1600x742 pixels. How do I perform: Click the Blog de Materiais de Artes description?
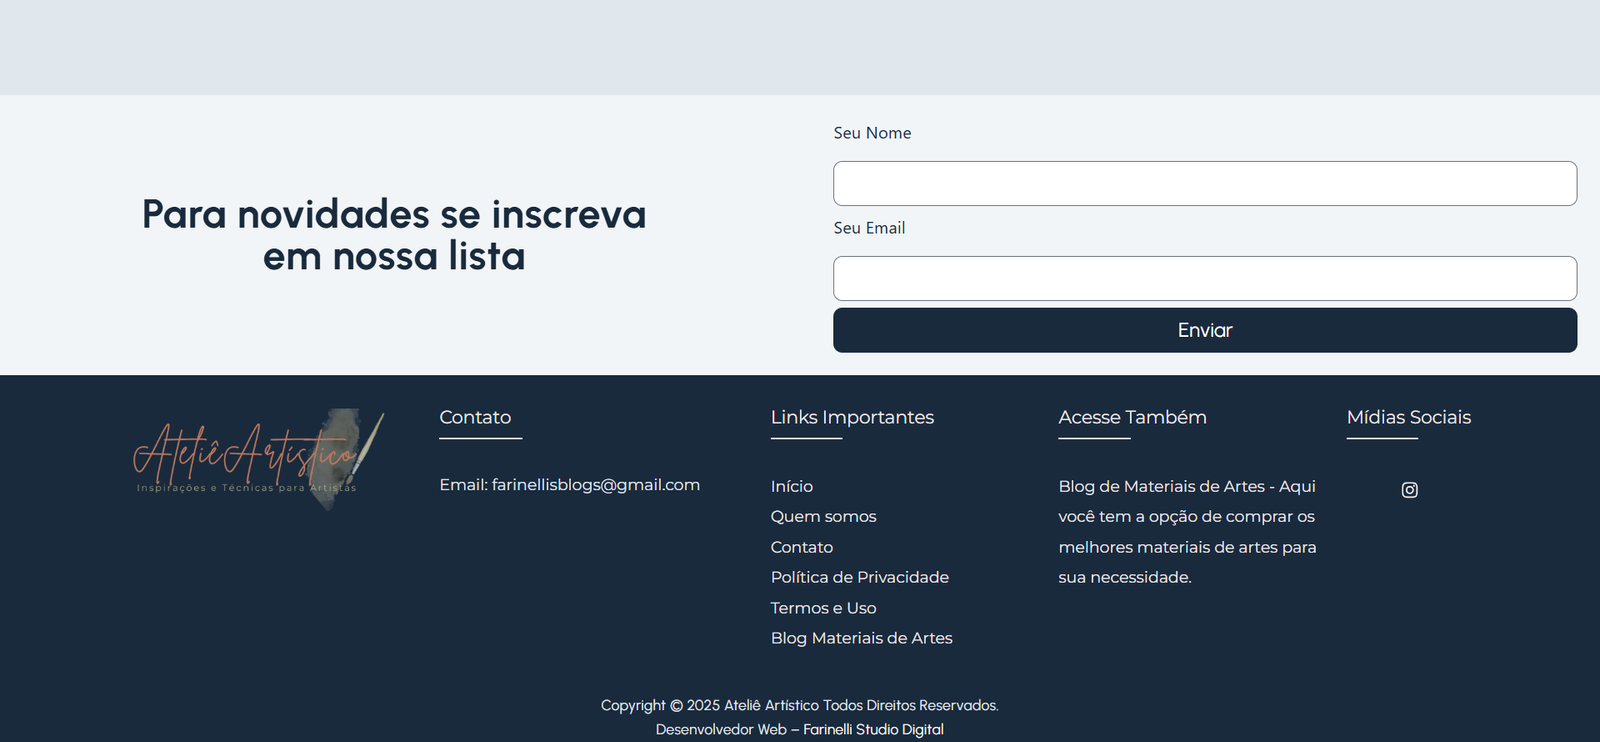pyautogui.click(x=1187, y=532)
